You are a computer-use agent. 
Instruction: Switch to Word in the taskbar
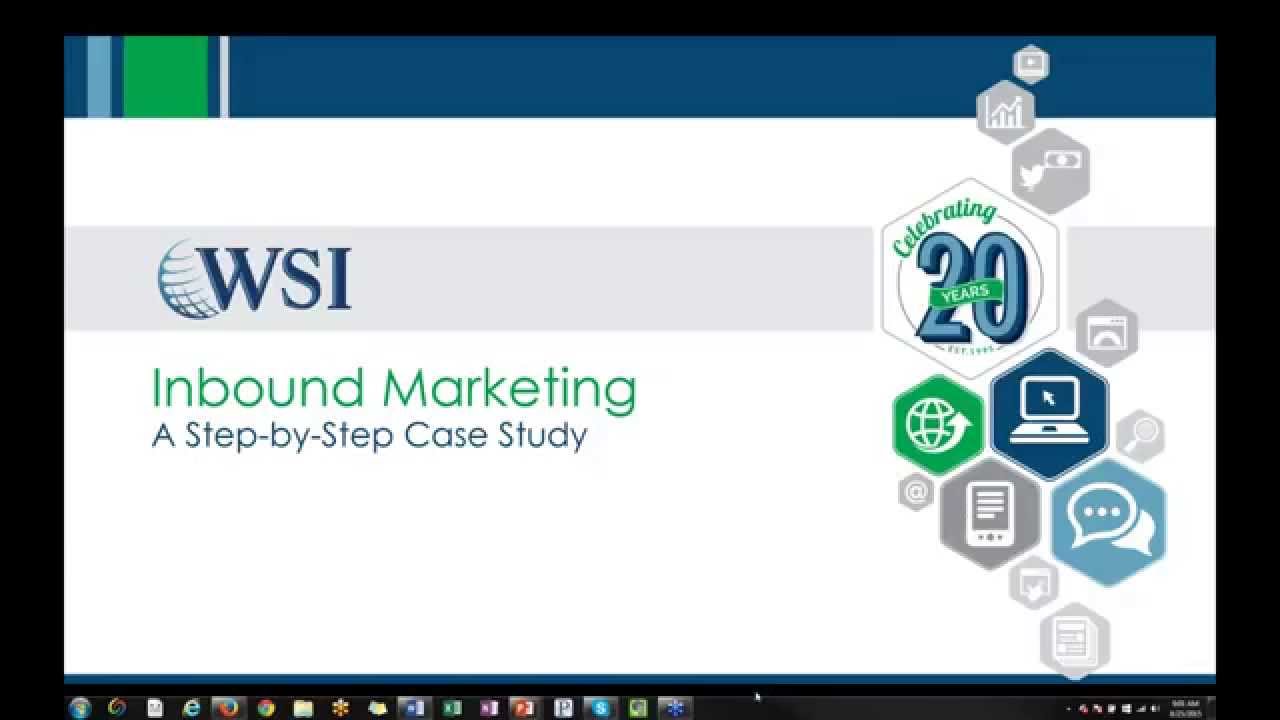pos(413,708)
